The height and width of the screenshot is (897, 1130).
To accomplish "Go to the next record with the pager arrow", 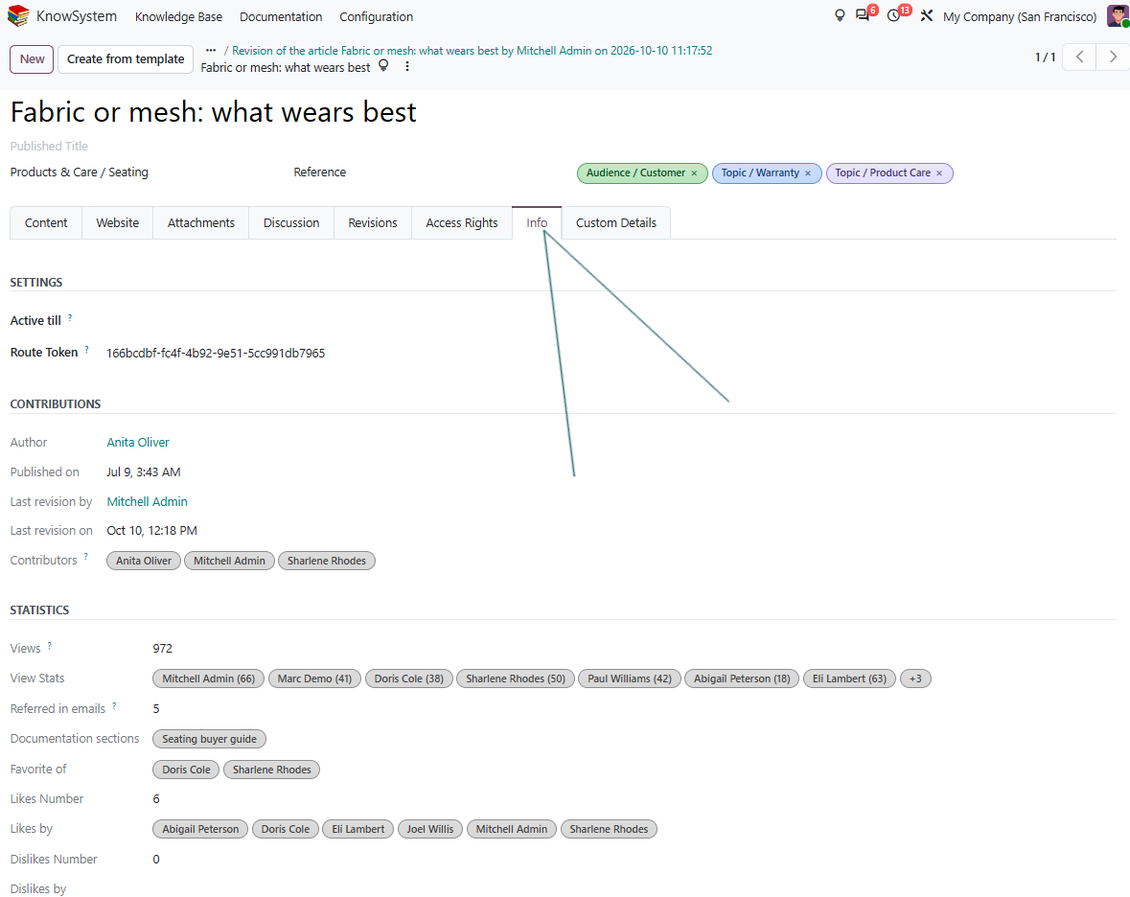I will click(x=1113, y=57).
